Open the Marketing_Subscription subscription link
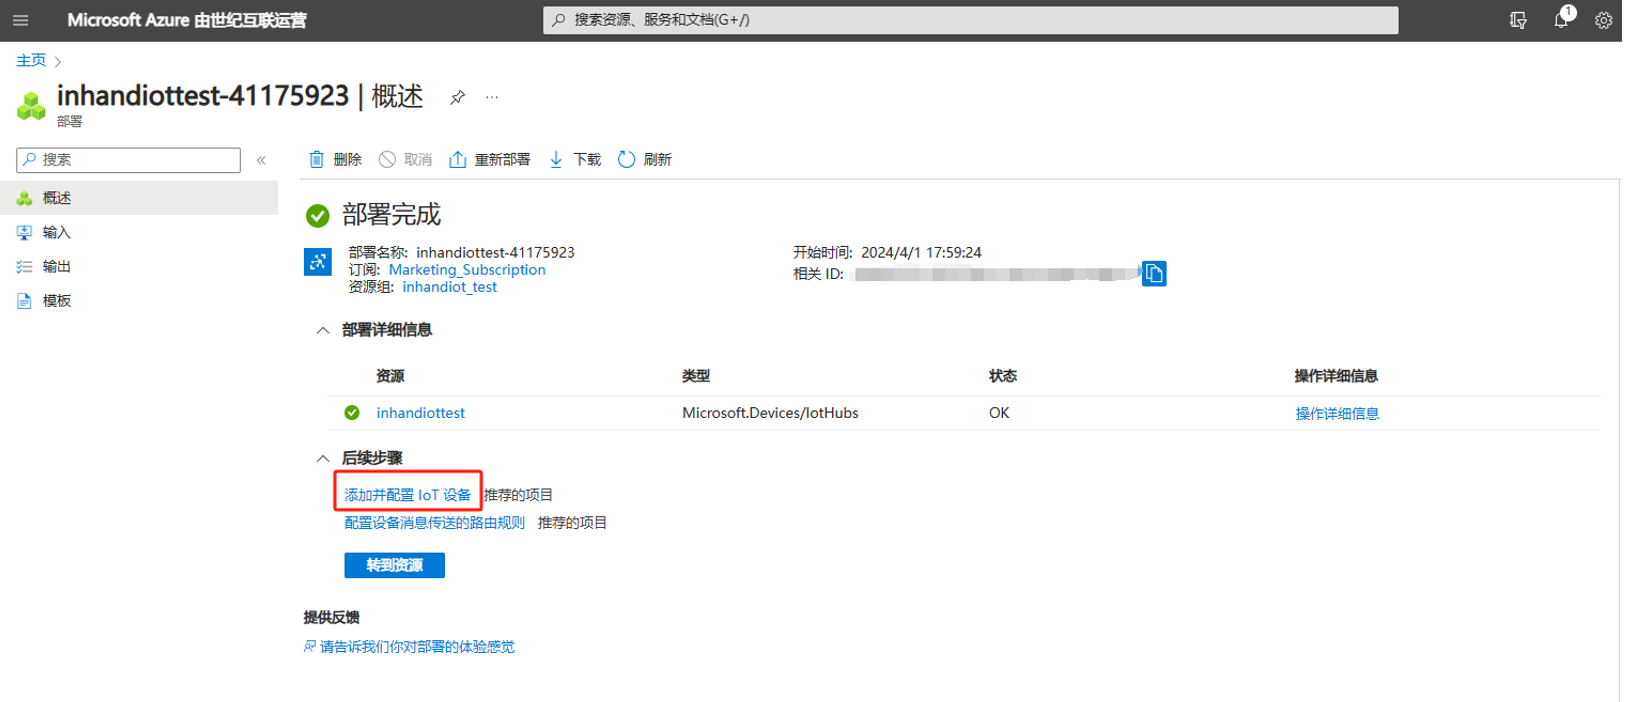Screen dimensions: 1626x702 pyautogui.click(x=467, y=270)
